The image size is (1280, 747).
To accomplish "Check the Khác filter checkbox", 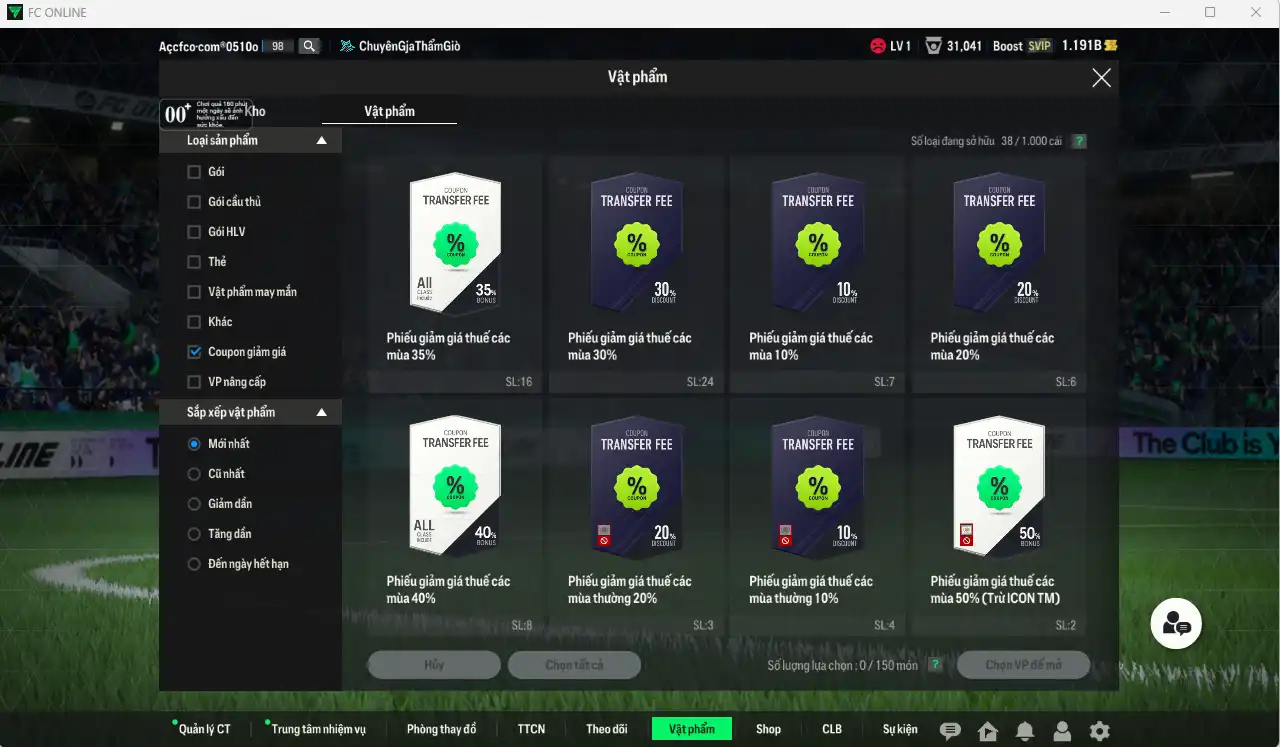I will coord(194,322).
